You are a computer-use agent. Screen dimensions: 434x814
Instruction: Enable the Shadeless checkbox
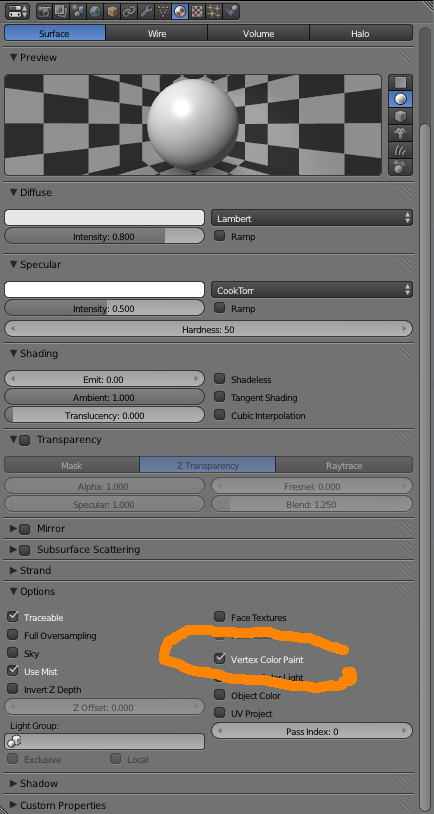pyautogui.click(x=220, y=379)
